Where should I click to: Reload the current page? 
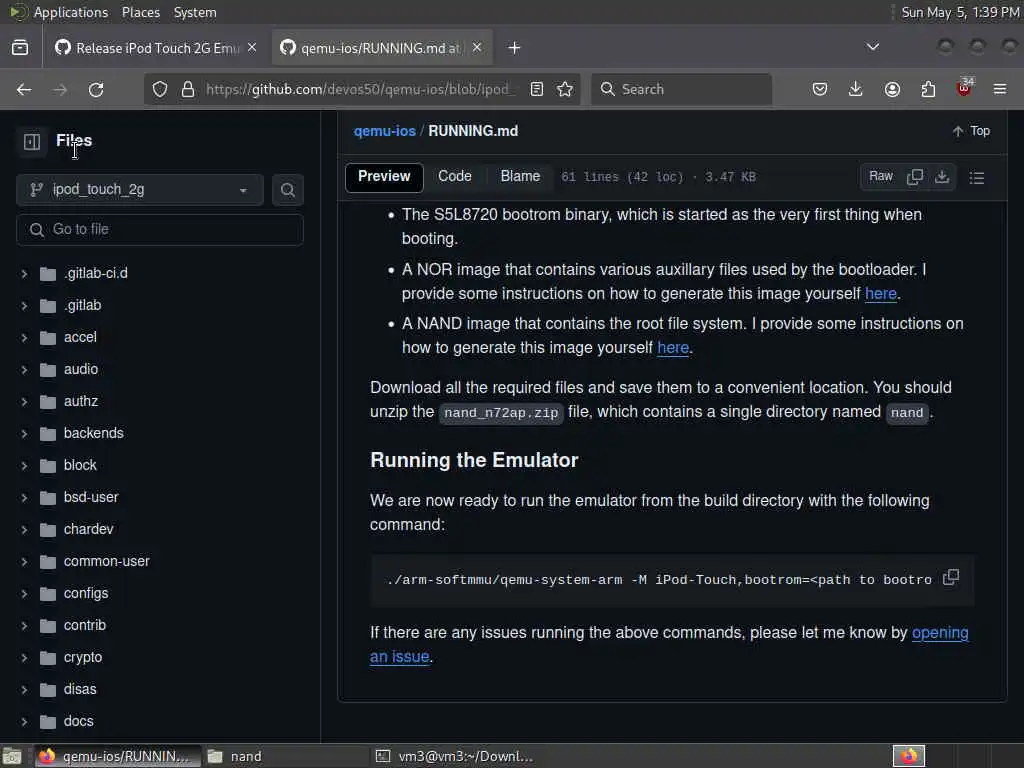click(x=96, y=89)
